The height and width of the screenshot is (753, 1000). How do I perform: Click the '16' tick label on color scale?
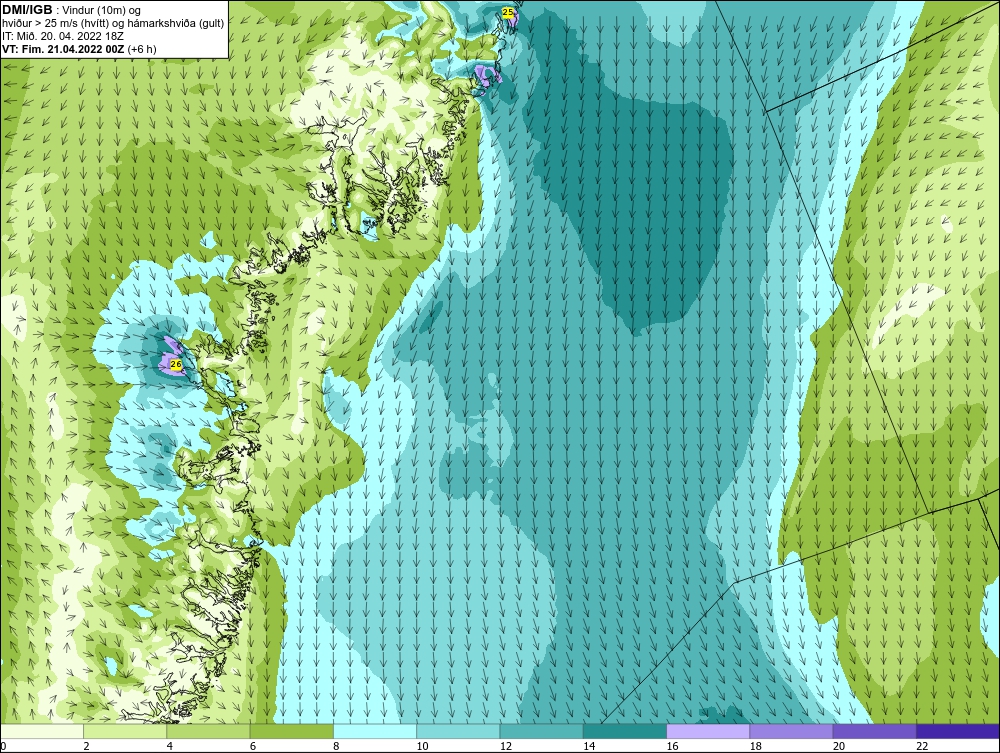point(672,747)
